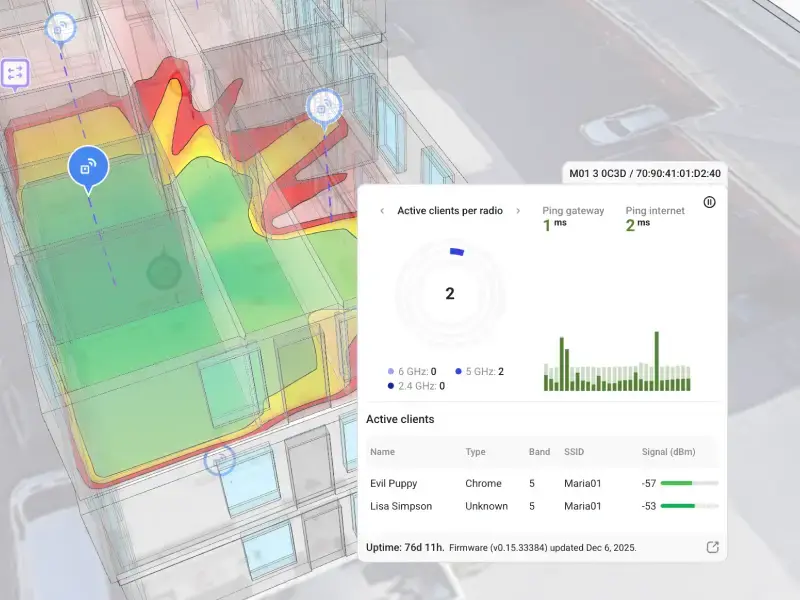
Task: Toggle the 6 GHz legend entry
Action: point(412,371)
